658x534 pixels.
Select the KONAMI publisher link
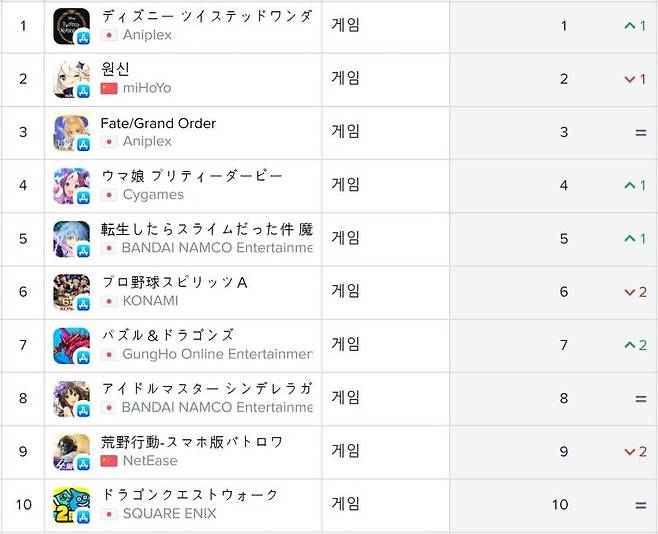coord(150,301)
